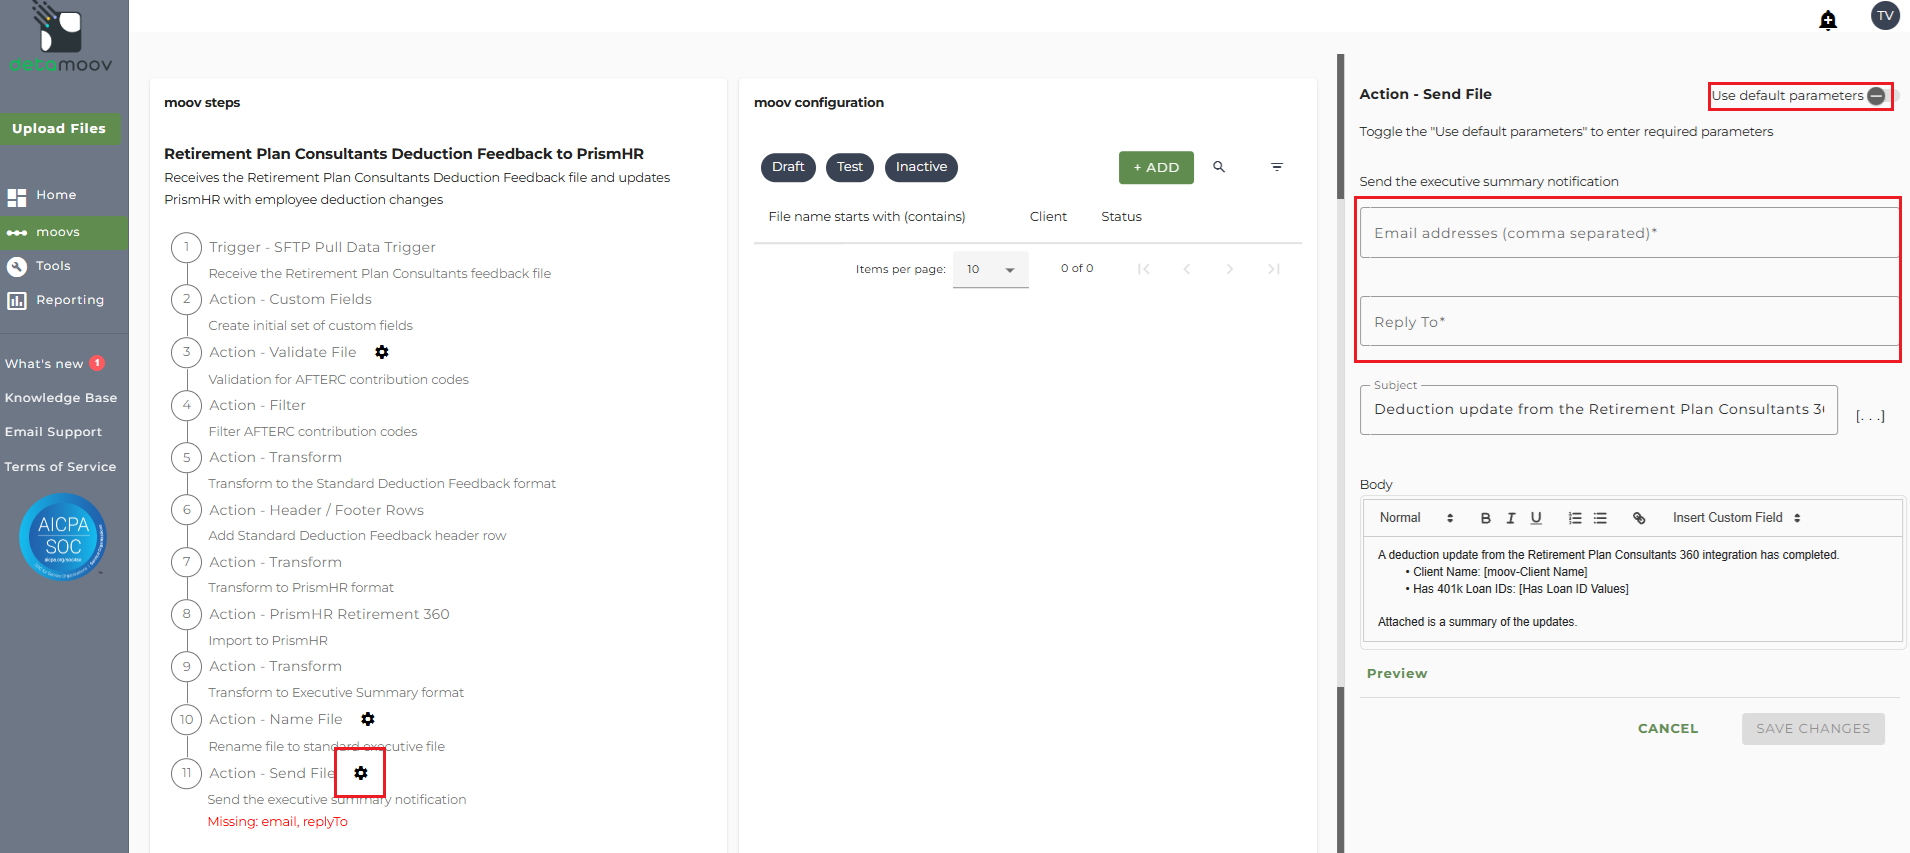Open the Insert Custom Field dropdown
The height and width of the screenshot is (853, 1910).
[1737, 518]
